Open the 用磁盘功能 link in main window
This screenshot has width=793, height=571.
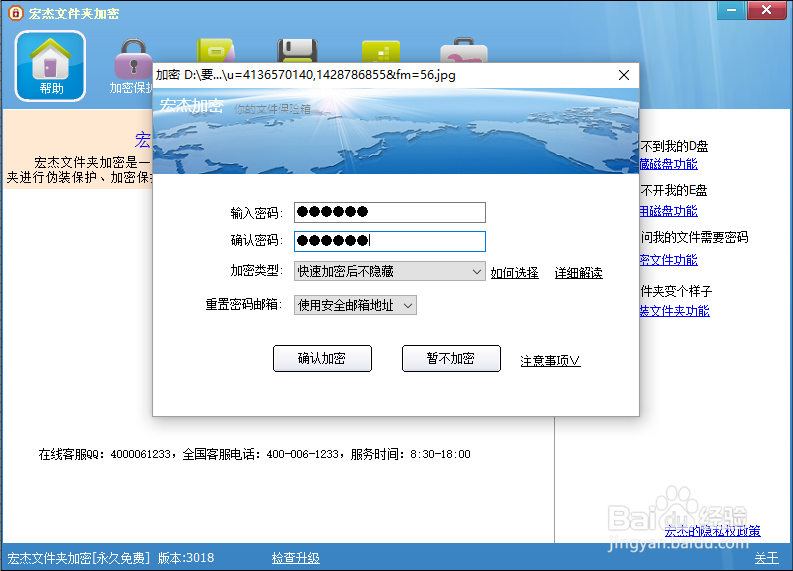669,211
